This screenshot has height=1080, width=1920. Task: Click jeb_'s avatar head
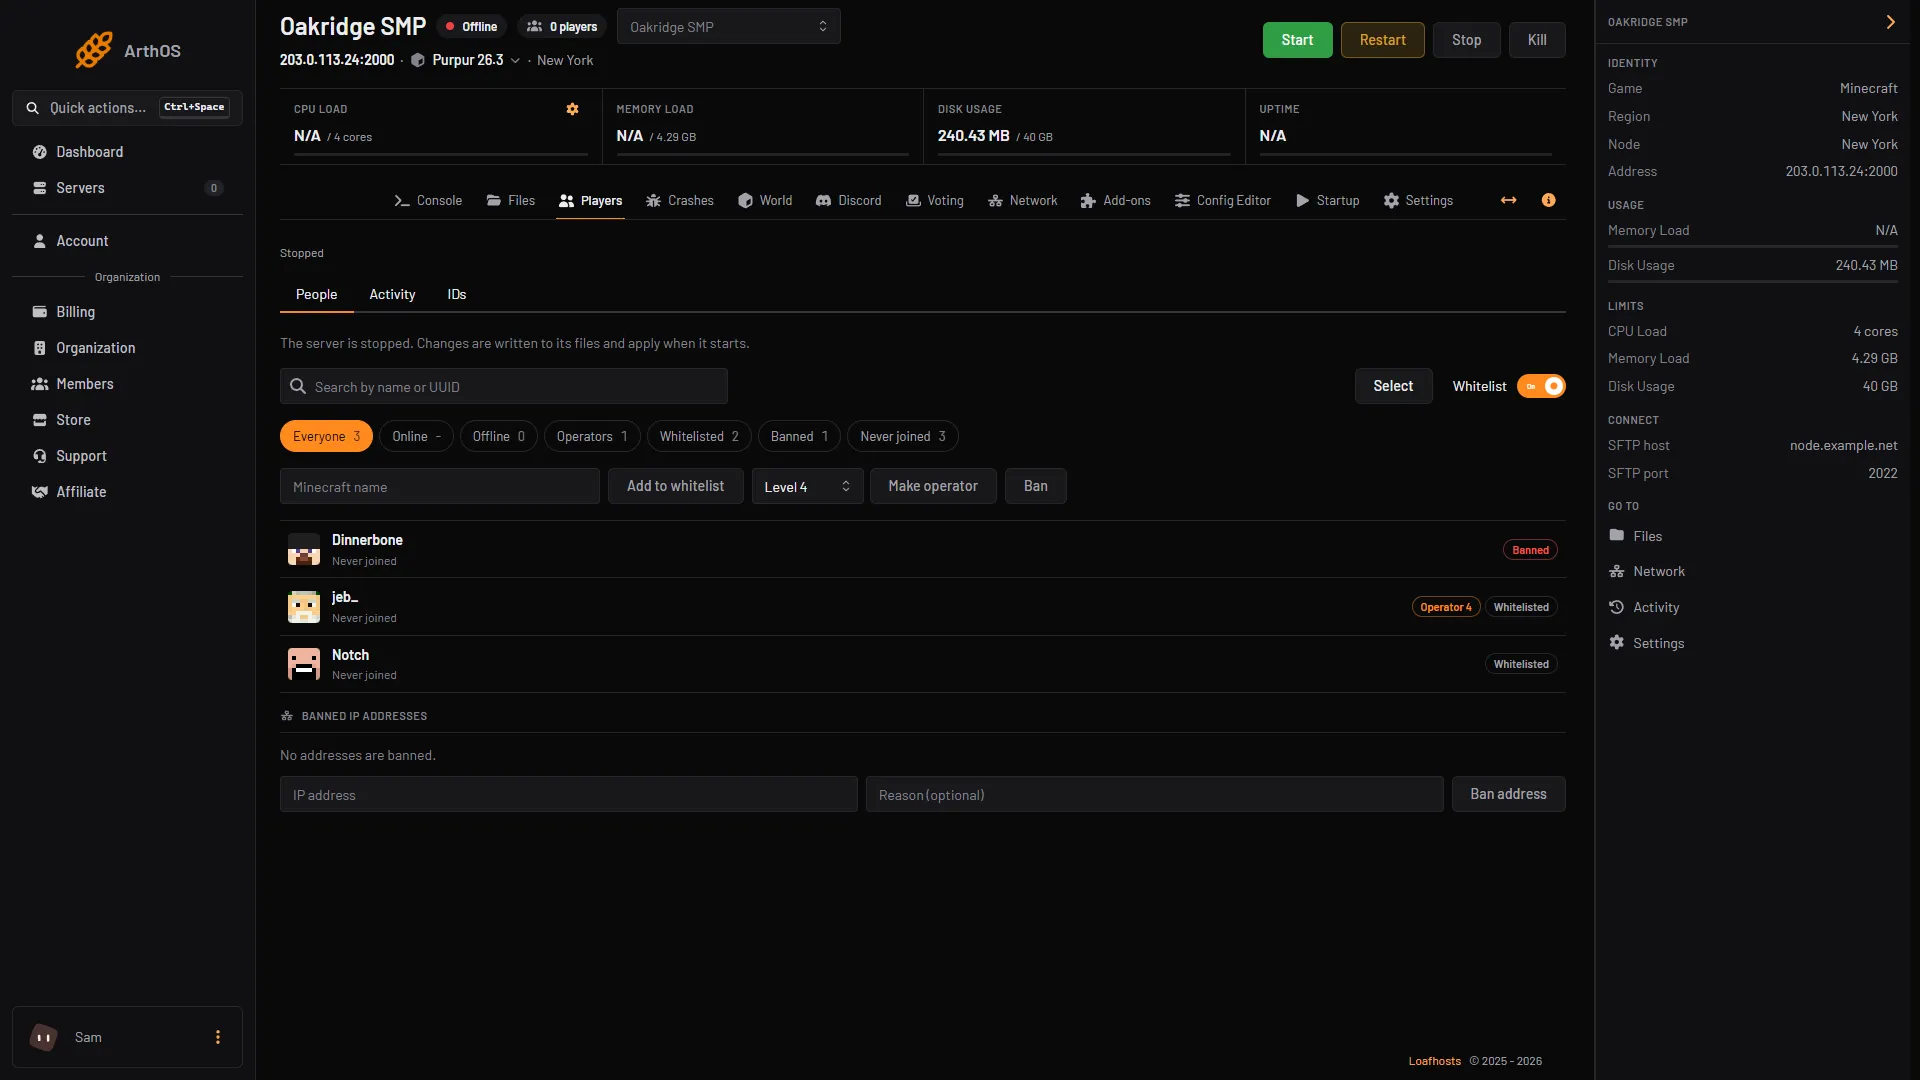pos(304,606)
